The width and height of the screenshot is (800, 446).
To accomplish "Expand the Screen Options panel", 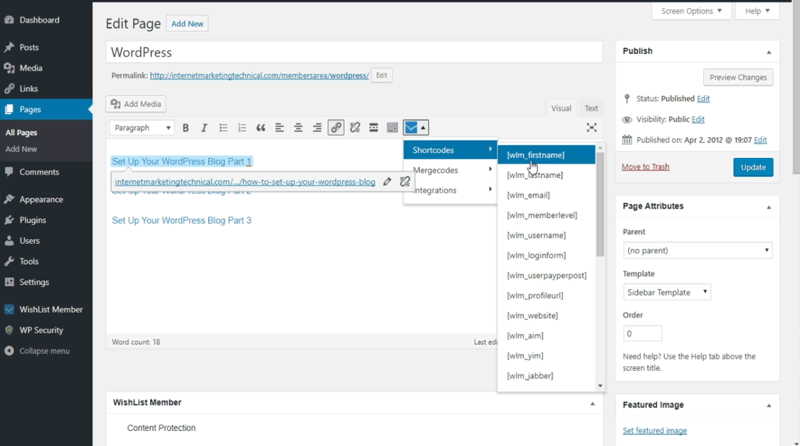I will point(691,11).
